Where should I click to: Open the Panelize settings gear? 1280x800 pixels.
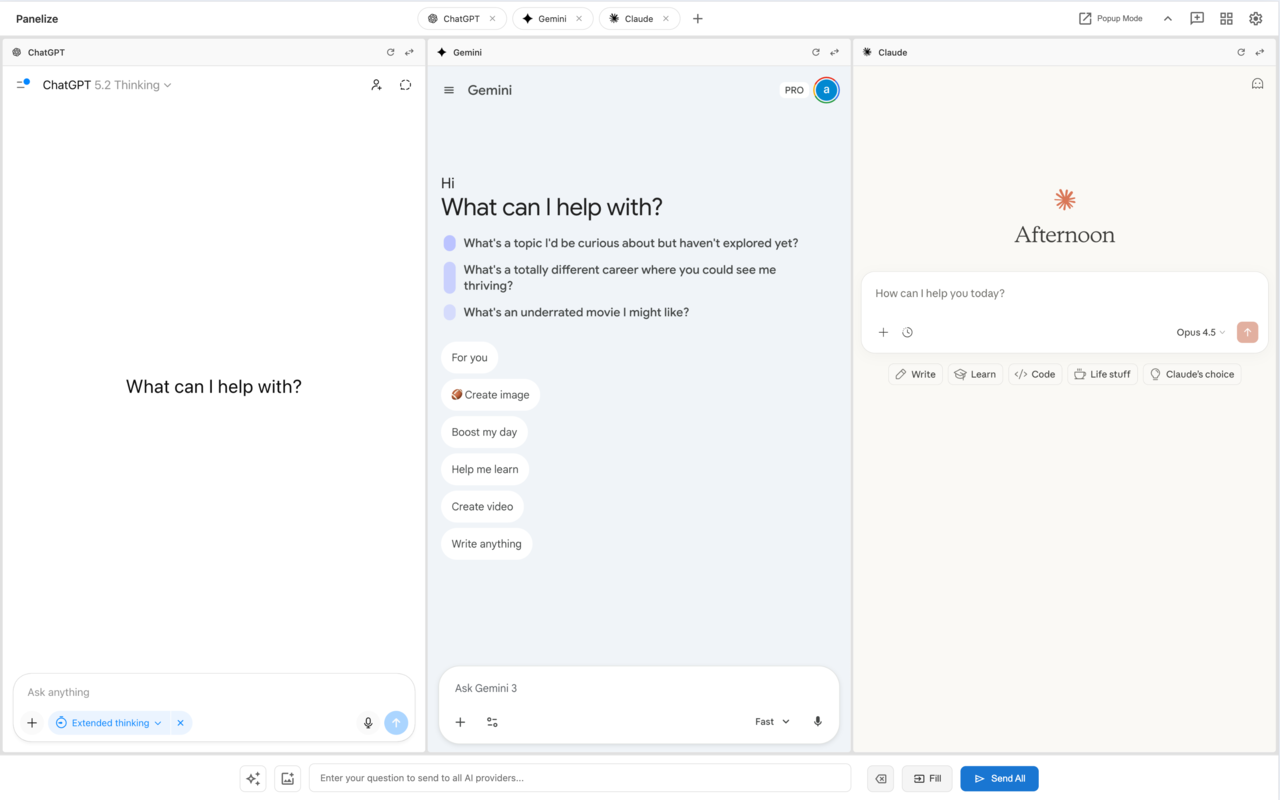[x=1256, y=18]
